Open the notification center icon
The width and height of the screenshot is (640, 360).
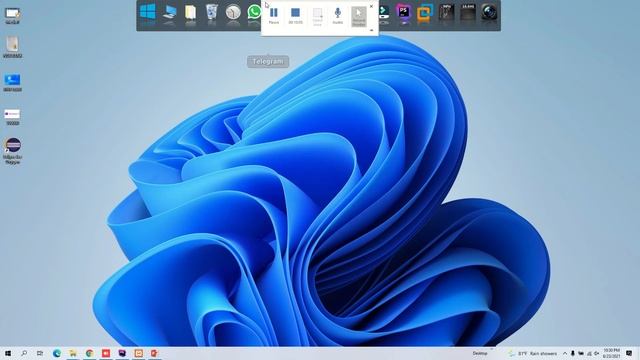pyautogui.click(x=629, y=353)
